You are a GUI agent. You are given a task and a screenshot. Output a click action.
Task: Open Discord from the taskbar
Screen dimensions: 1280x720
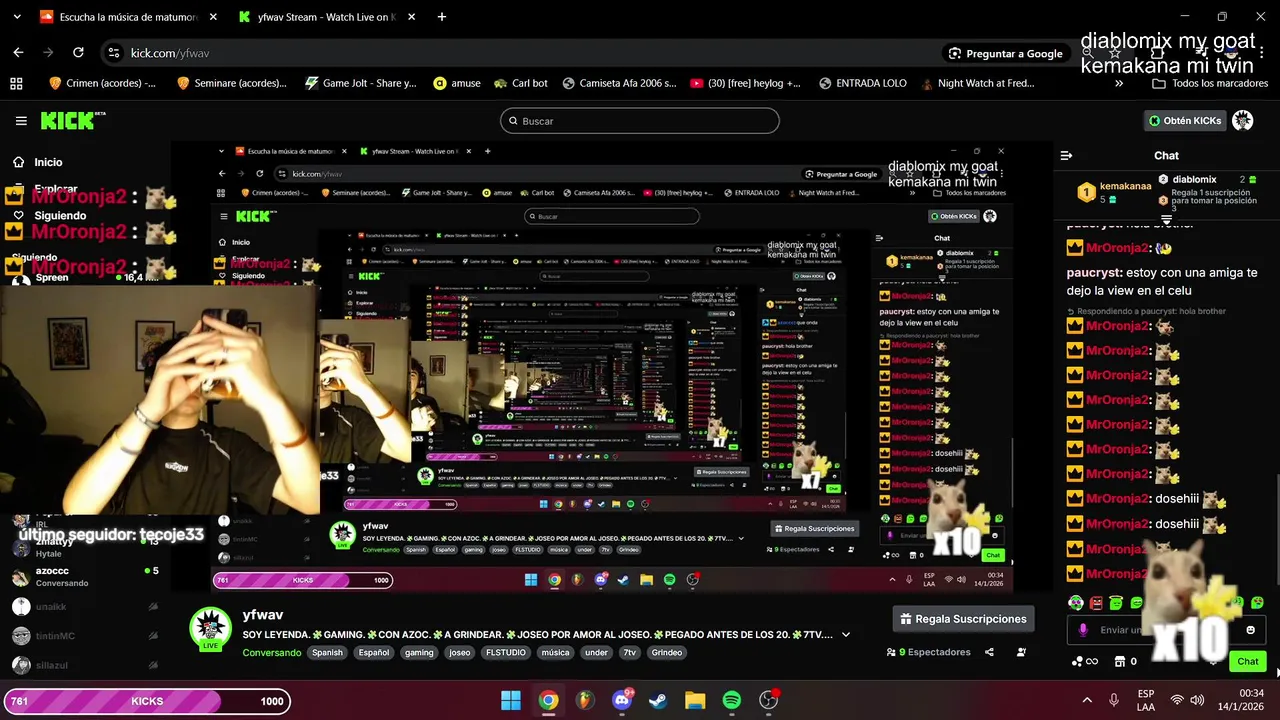coord(622,700)
